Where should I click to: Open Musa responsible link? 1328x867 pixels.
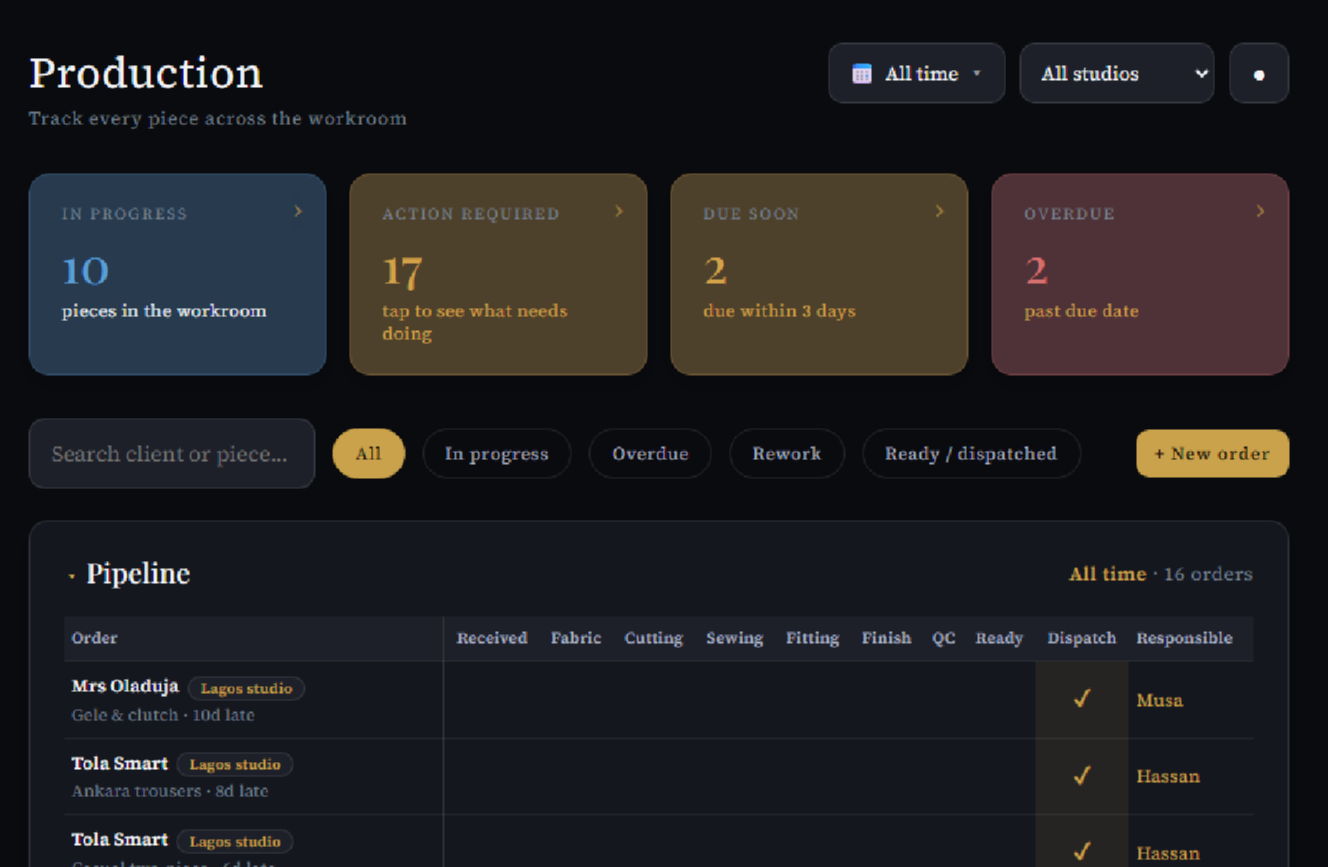coord(1159,700)
